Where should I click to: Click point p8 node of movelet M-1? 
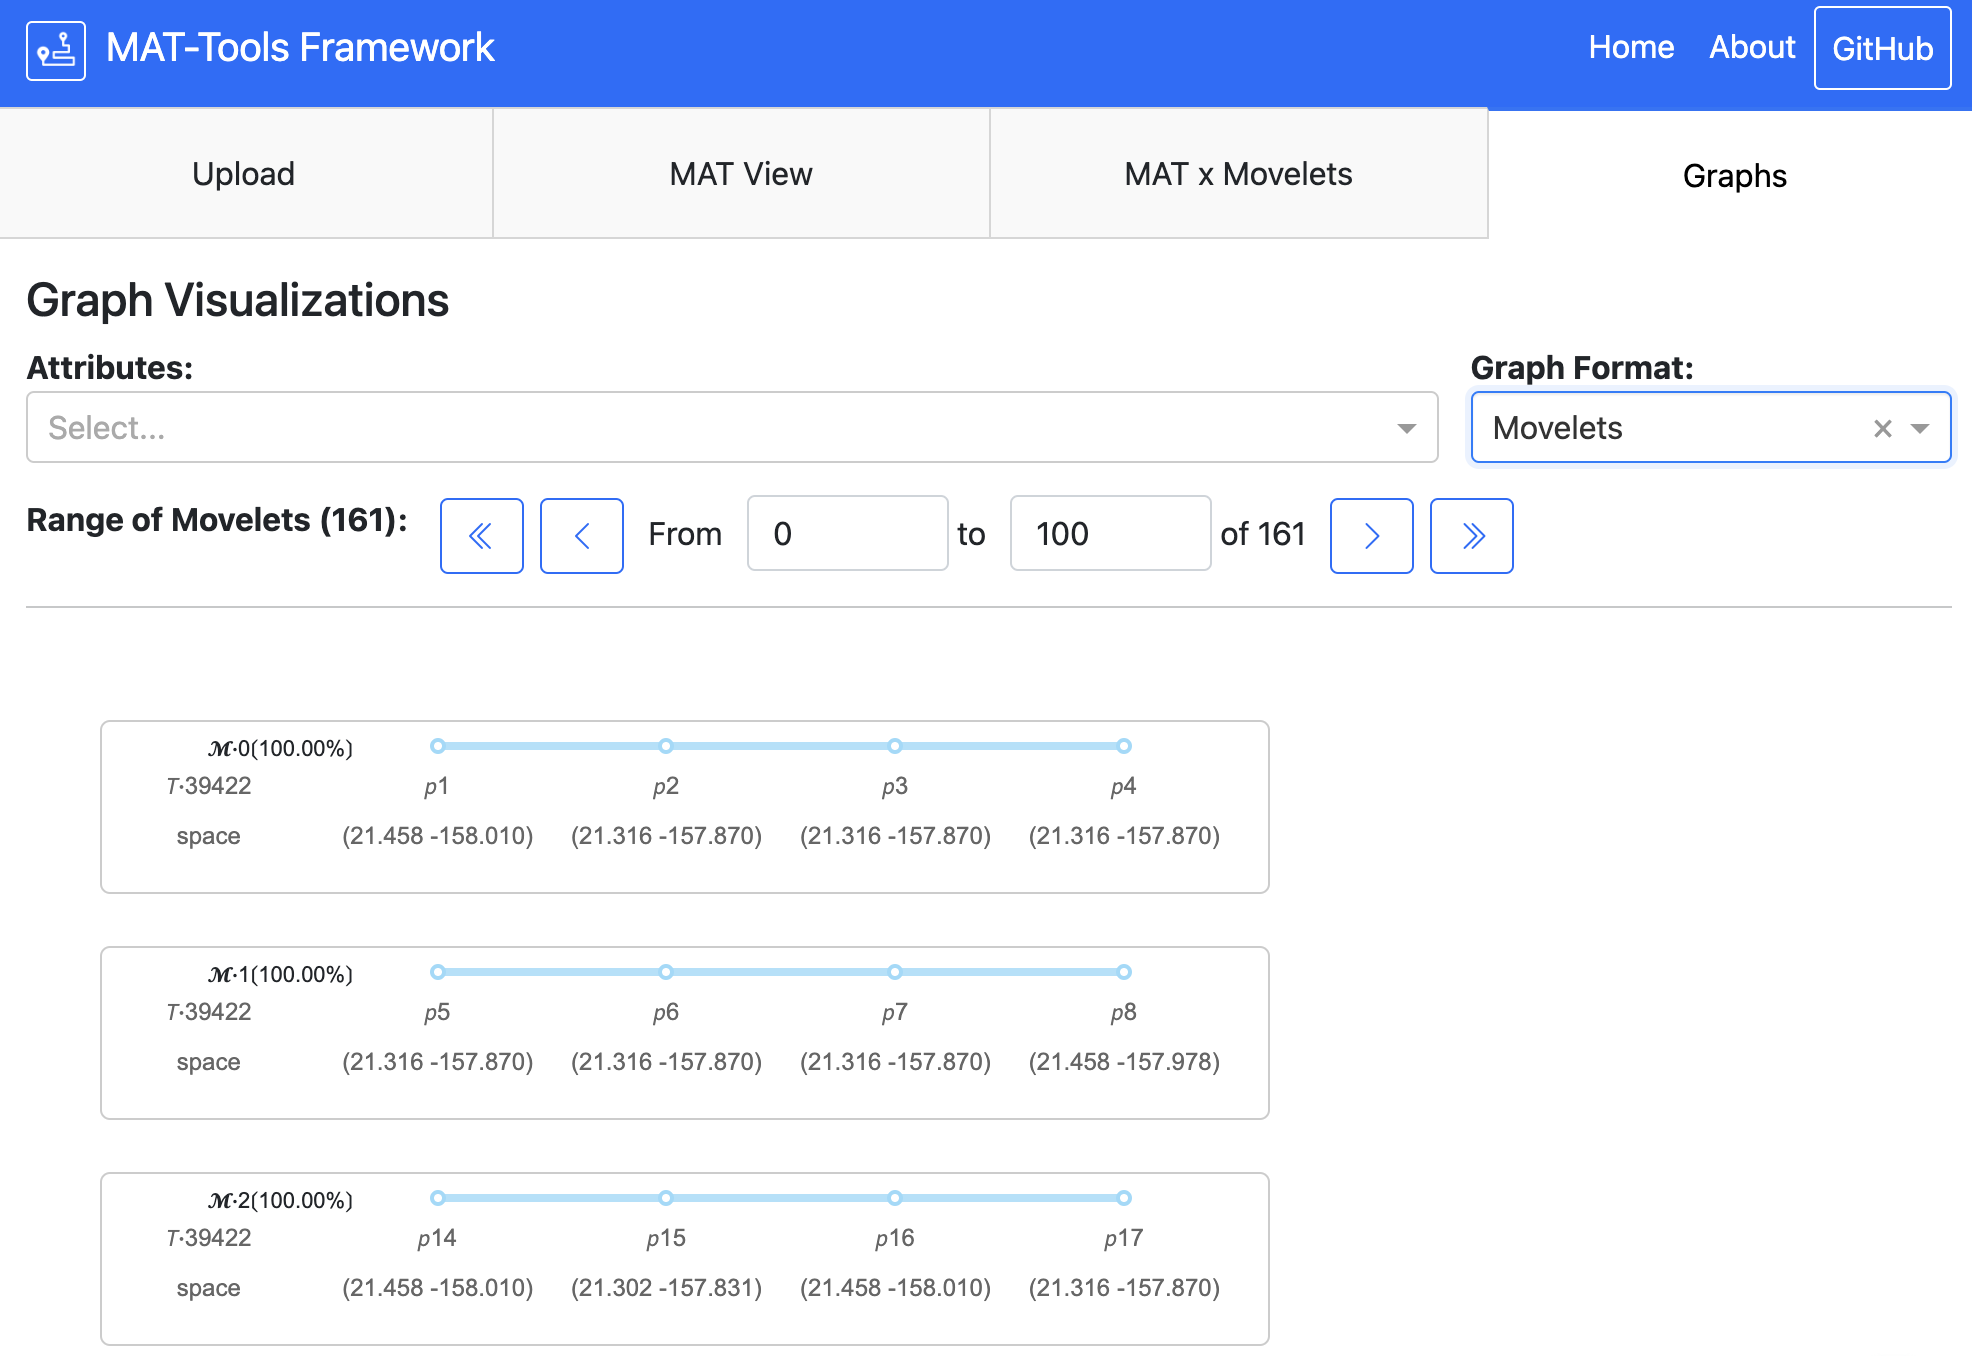[x=1124, y=972]
